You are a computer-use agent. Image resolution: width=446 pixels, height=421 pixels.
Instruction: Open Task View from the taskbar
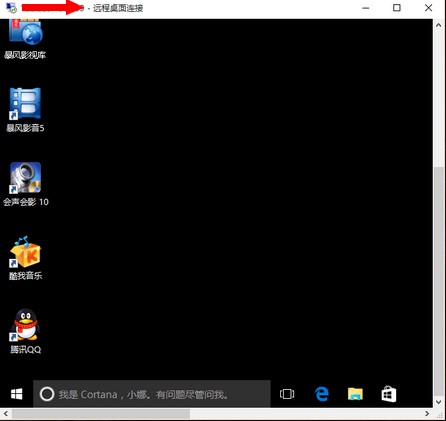[x=287, y=394]
